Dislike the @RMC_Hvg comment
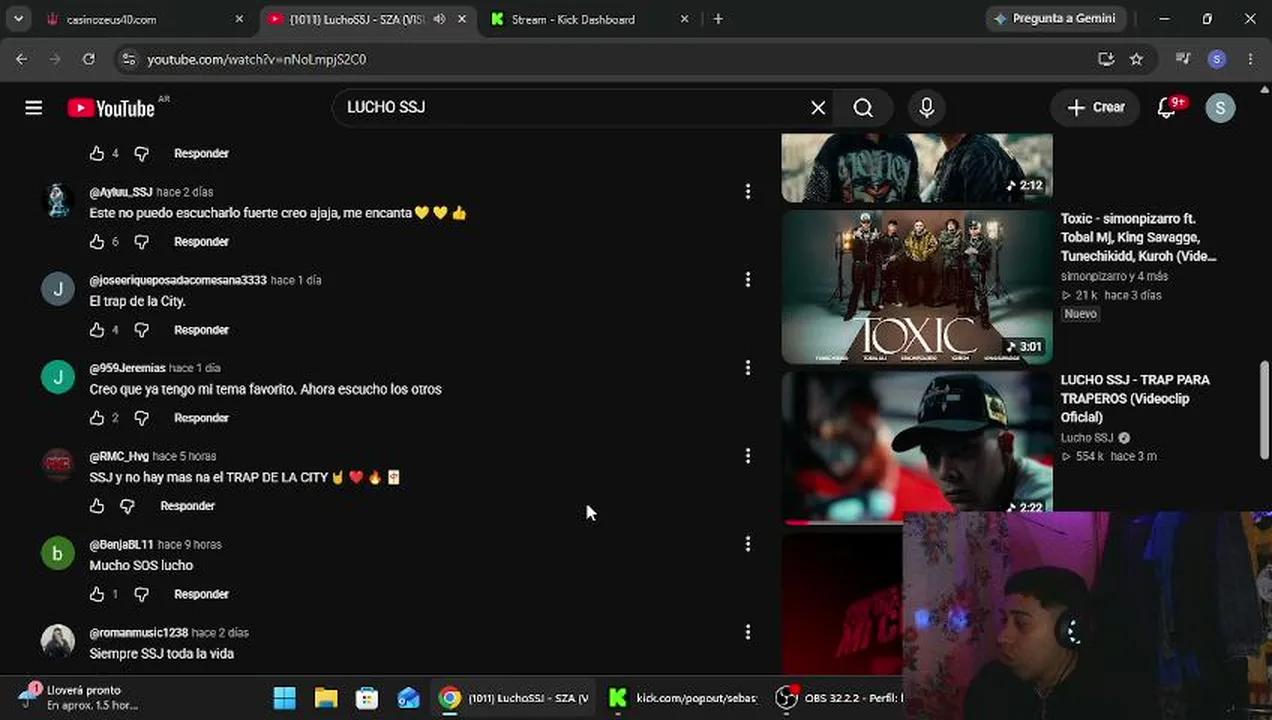 point(127,506)
